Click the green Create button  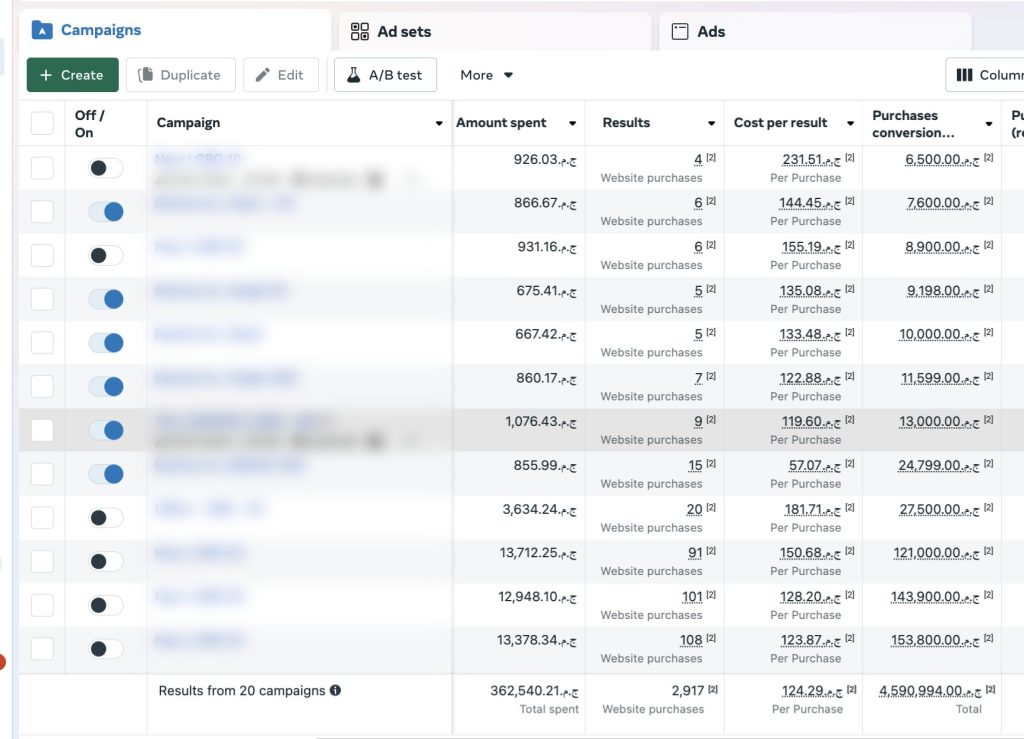(72, 75)
